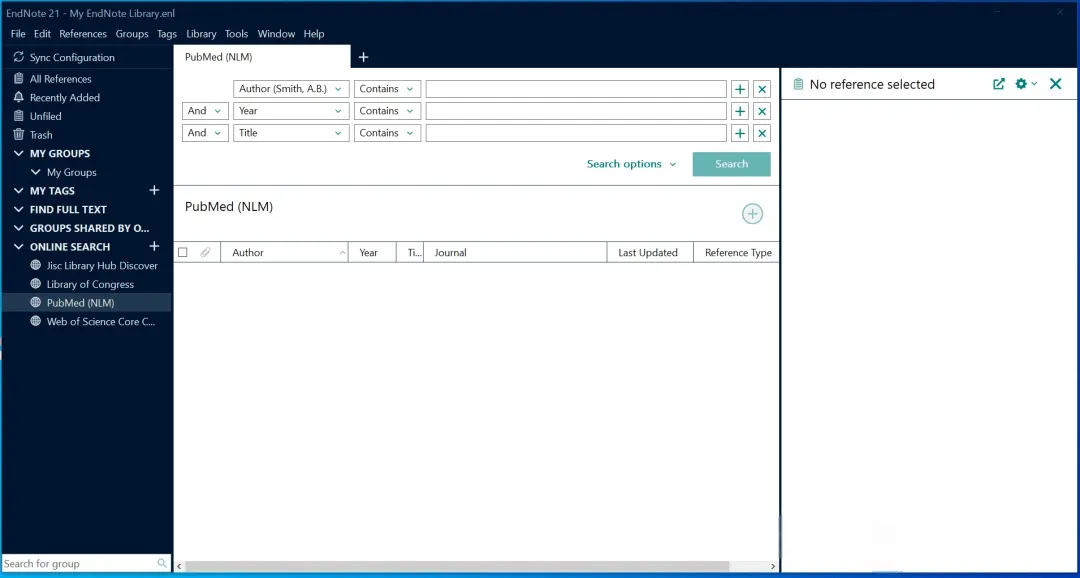1080x578 pixels.
Task: Click the Search button
Action: point(731,164)
